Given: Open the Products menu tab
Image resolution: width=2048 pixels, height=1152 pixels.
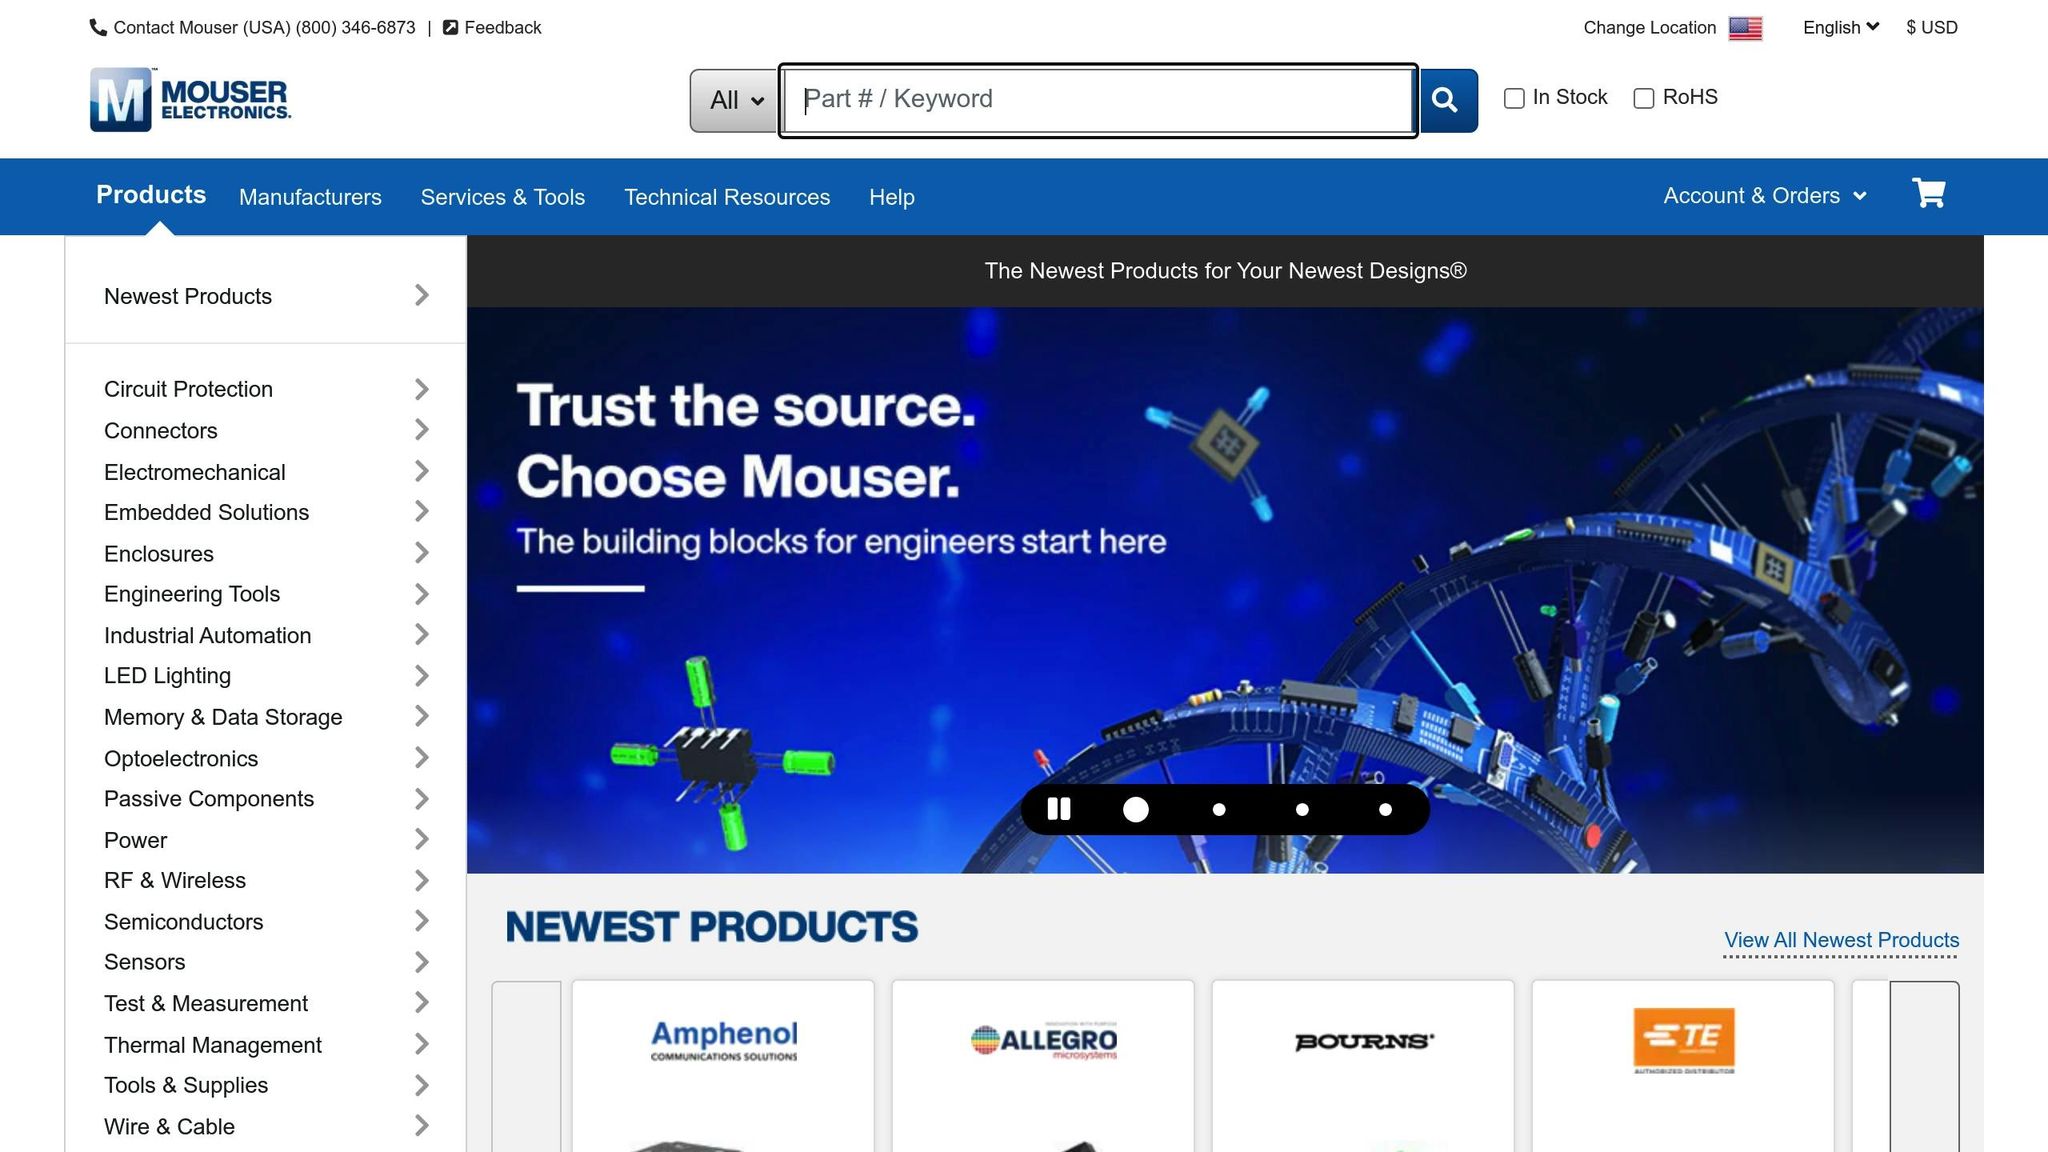Looking at the screenshot, I should (x=151, y=195).
